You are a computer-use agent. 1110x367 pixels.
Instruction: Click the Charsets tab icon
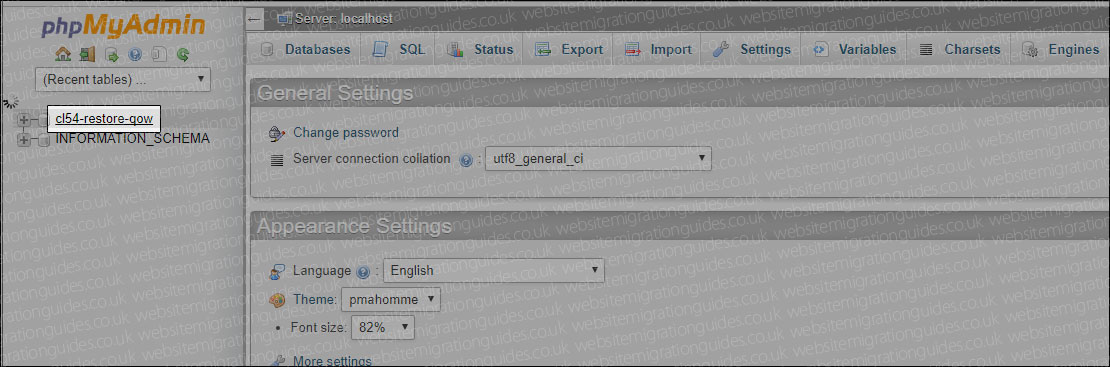click(x=925, y=50)
